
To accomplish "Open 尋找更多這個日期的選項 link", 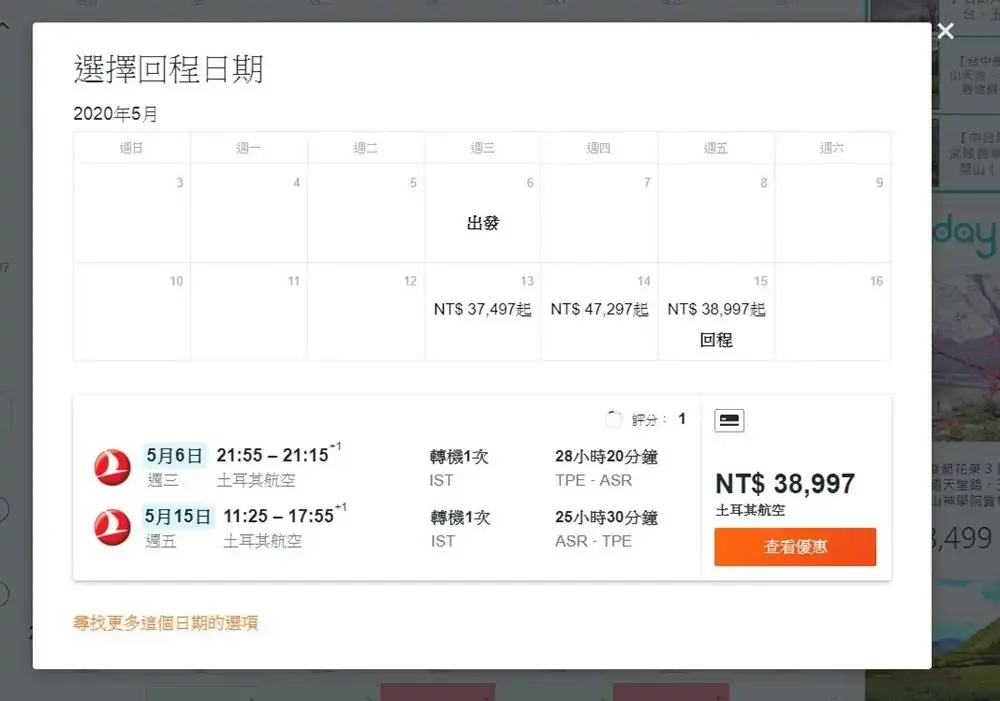I will point(166,622).
